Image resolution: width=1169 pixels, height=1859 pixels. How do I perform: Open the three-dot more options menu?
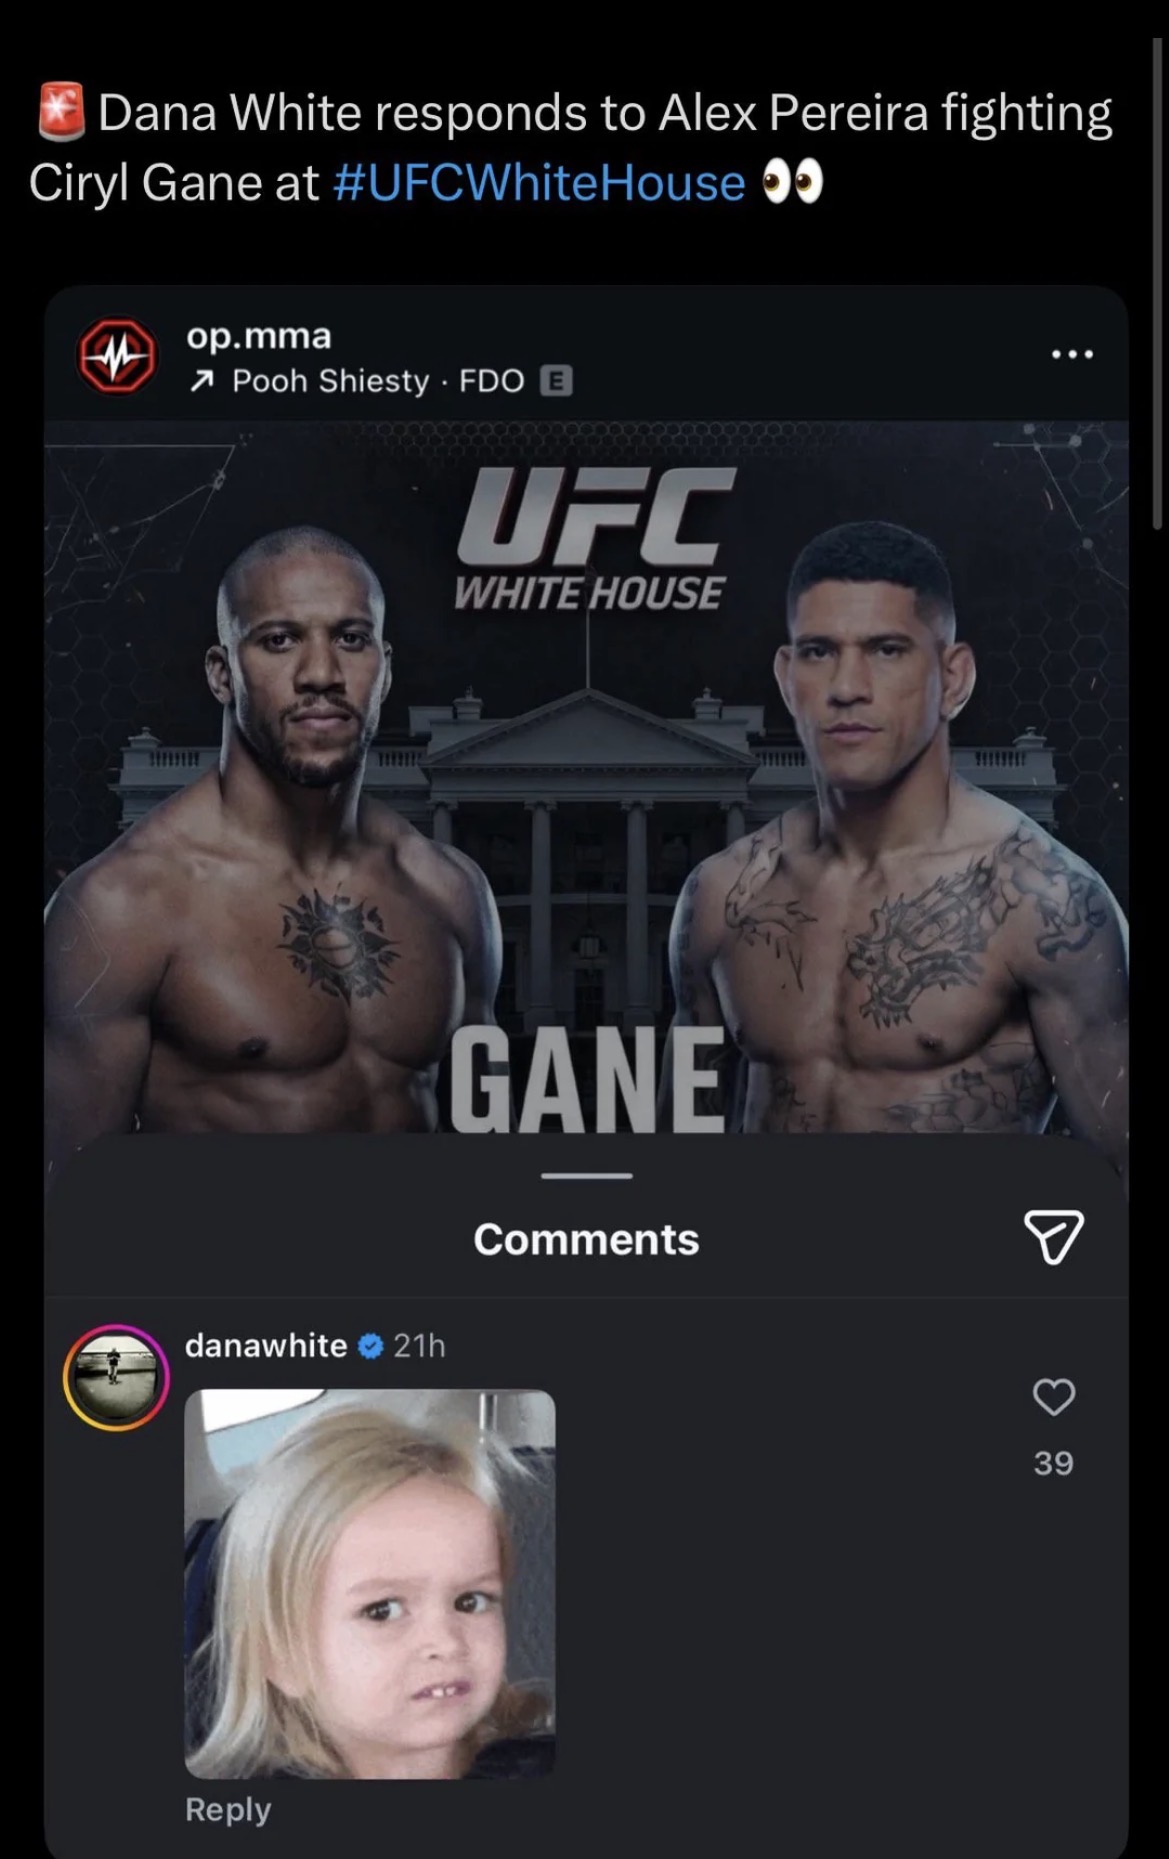[x=1072, y=354]
